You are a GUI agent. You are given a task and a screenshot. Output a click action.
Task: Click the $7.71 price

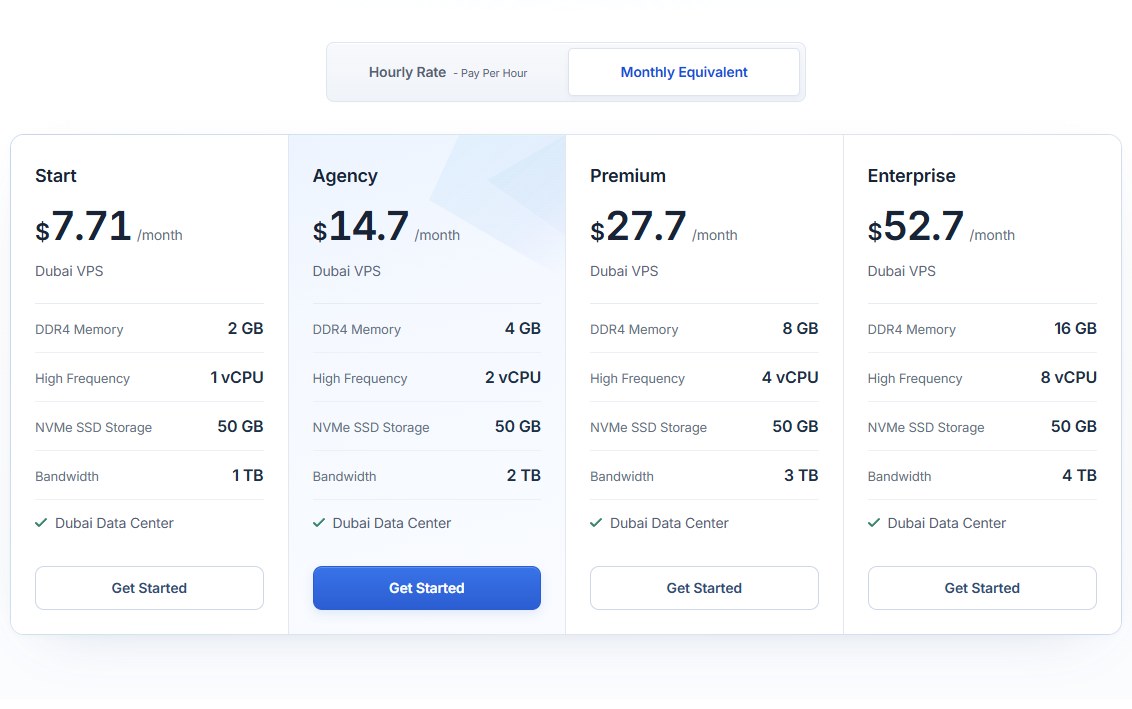tap(83, 227)
